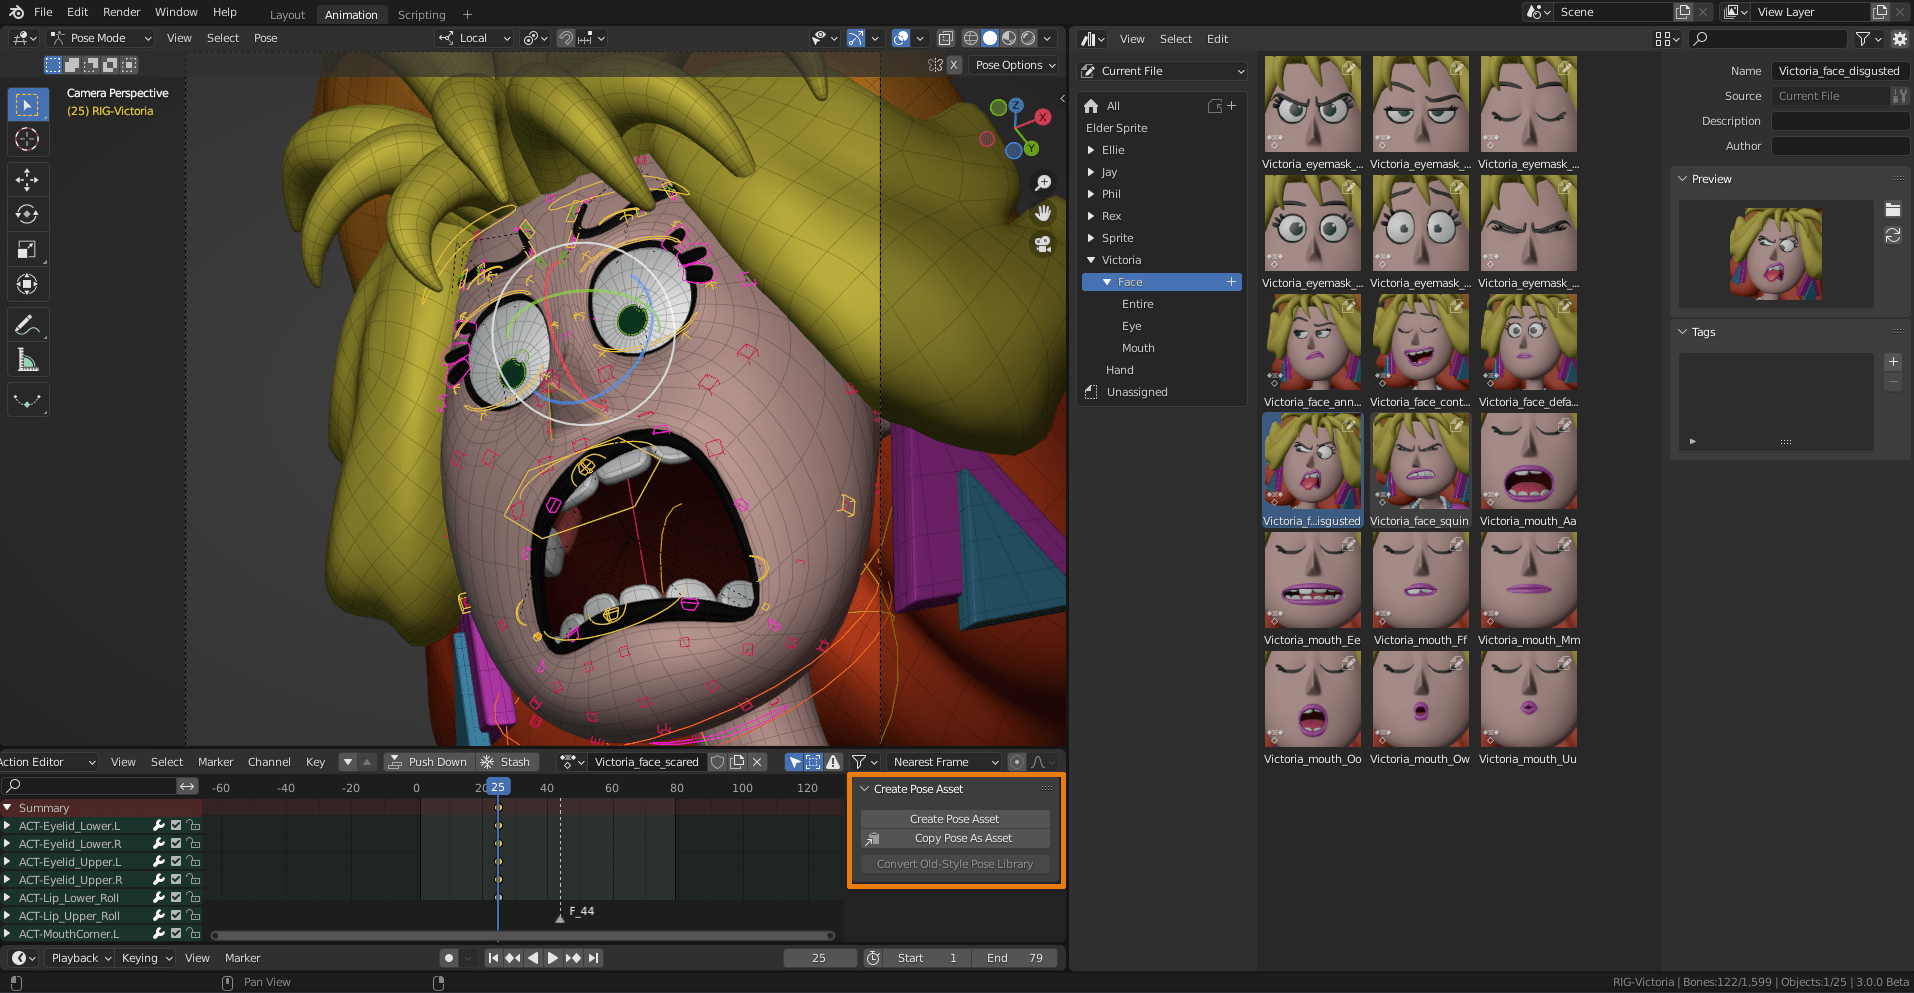The width and height of the screenshot is (1914, 993).
Task: Activate the Annotate tool
Action: click(x=28, y=324)
